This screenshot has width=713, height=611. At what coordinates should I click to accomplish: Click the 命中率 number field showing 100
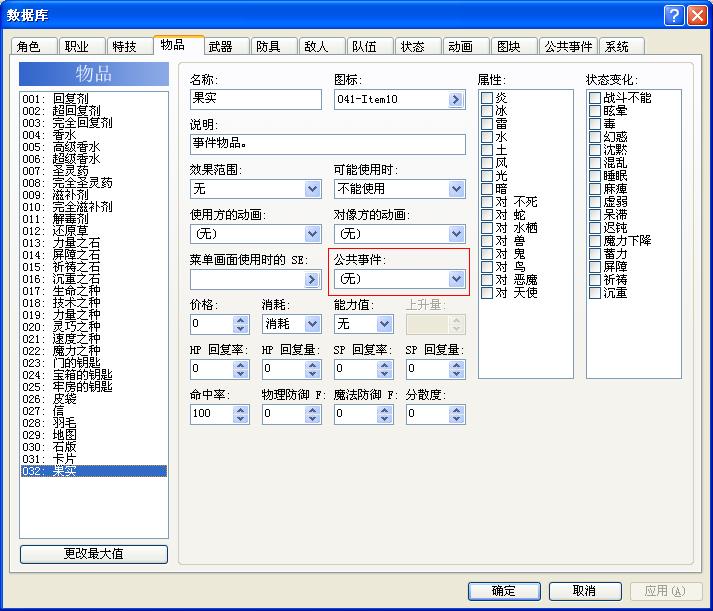(212, 414)
